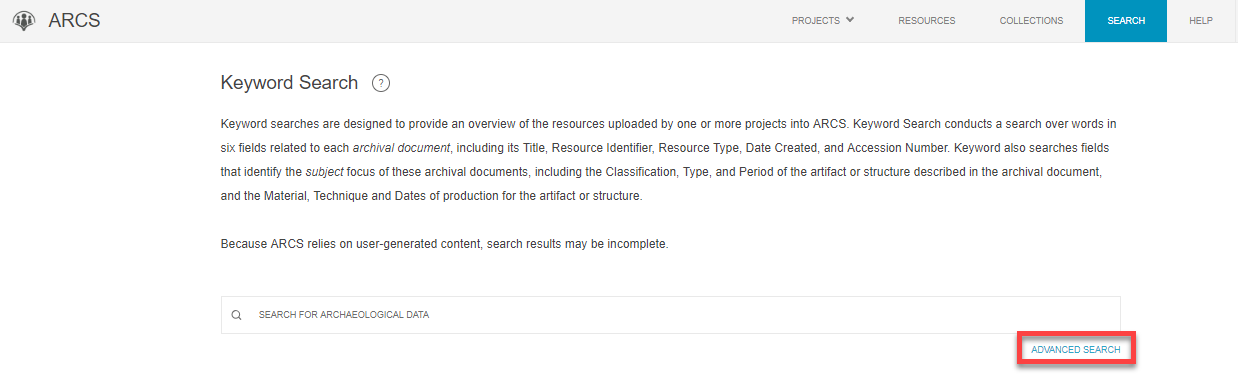
Task: Go to the Collections page
Action: [x=1031, y=21]
